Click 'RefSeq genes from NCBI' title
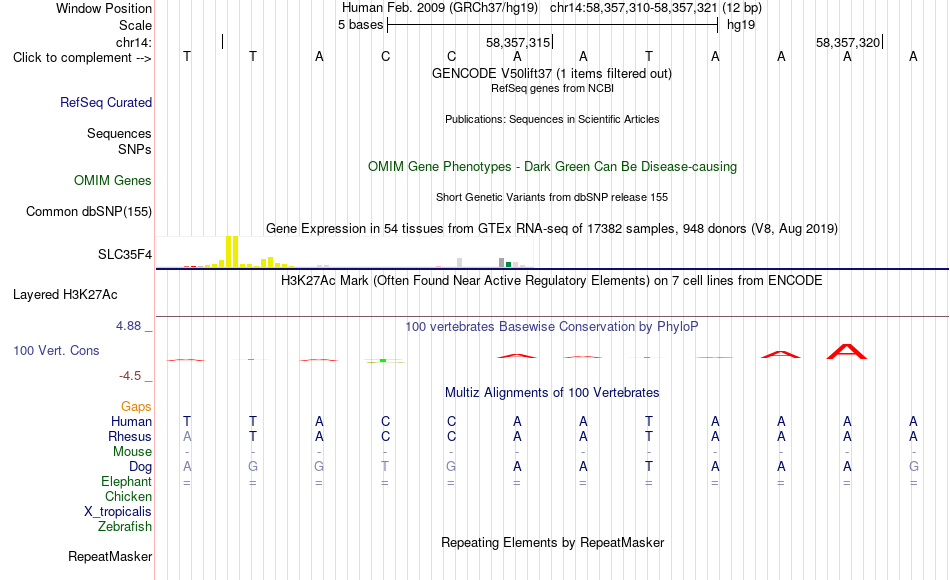This screenshot has width=950, height=580. [x=553, y=88]
